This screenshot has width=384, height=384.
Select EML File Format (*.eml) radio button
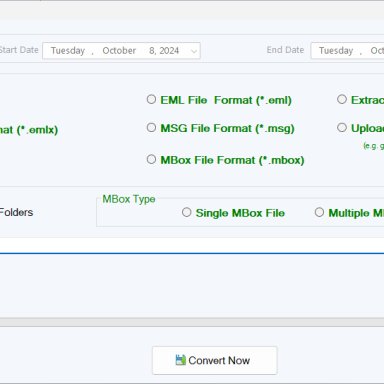point(151,99)
